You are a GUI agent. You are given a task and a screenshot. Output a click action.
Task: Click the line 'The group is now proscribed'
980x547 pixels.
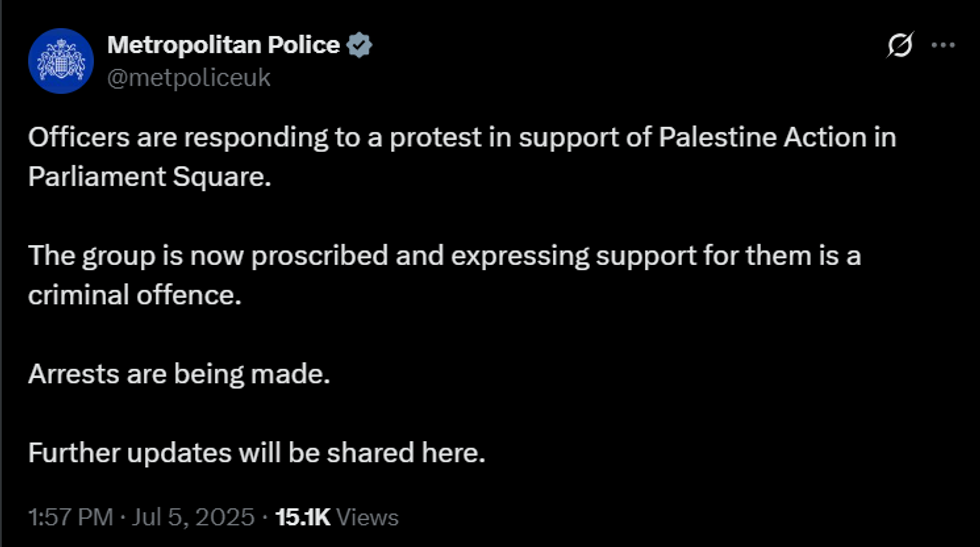444,256
